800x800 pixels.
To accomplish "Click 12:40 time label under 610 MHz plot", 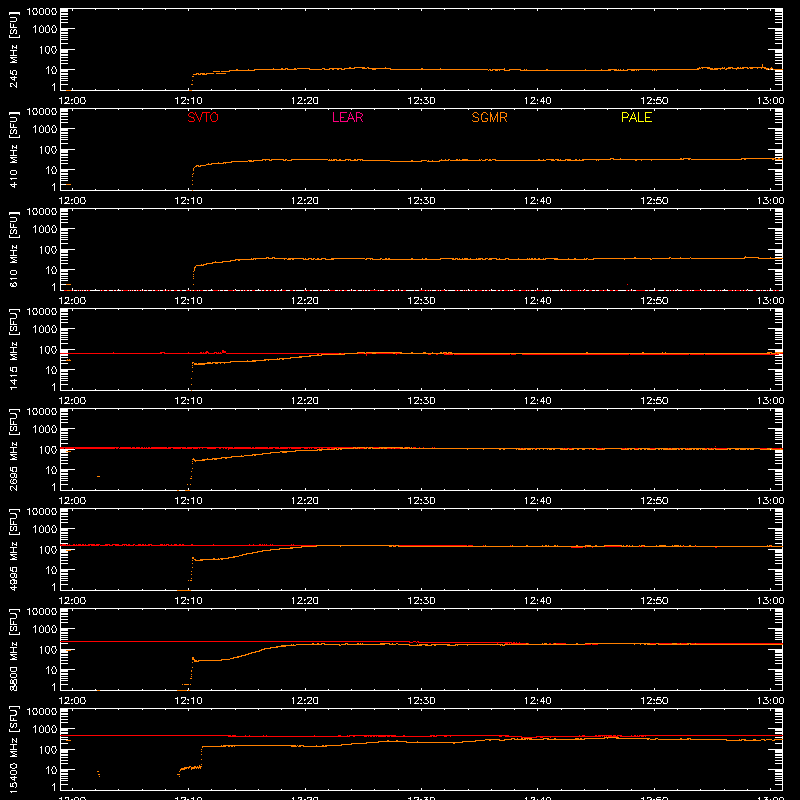I will (x=538, y=301).
